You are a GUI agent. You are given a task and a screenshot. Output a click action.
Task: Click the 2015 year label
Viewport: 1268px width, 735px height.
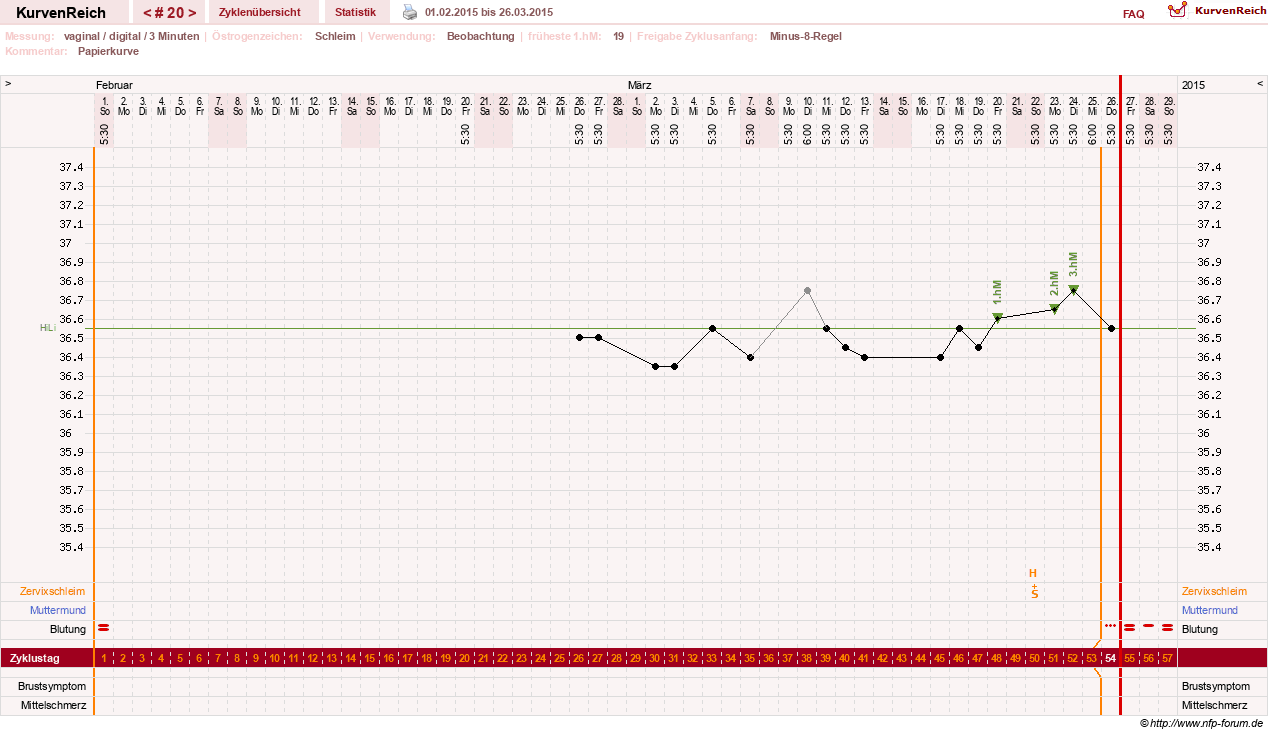(x=1193, y=85)
